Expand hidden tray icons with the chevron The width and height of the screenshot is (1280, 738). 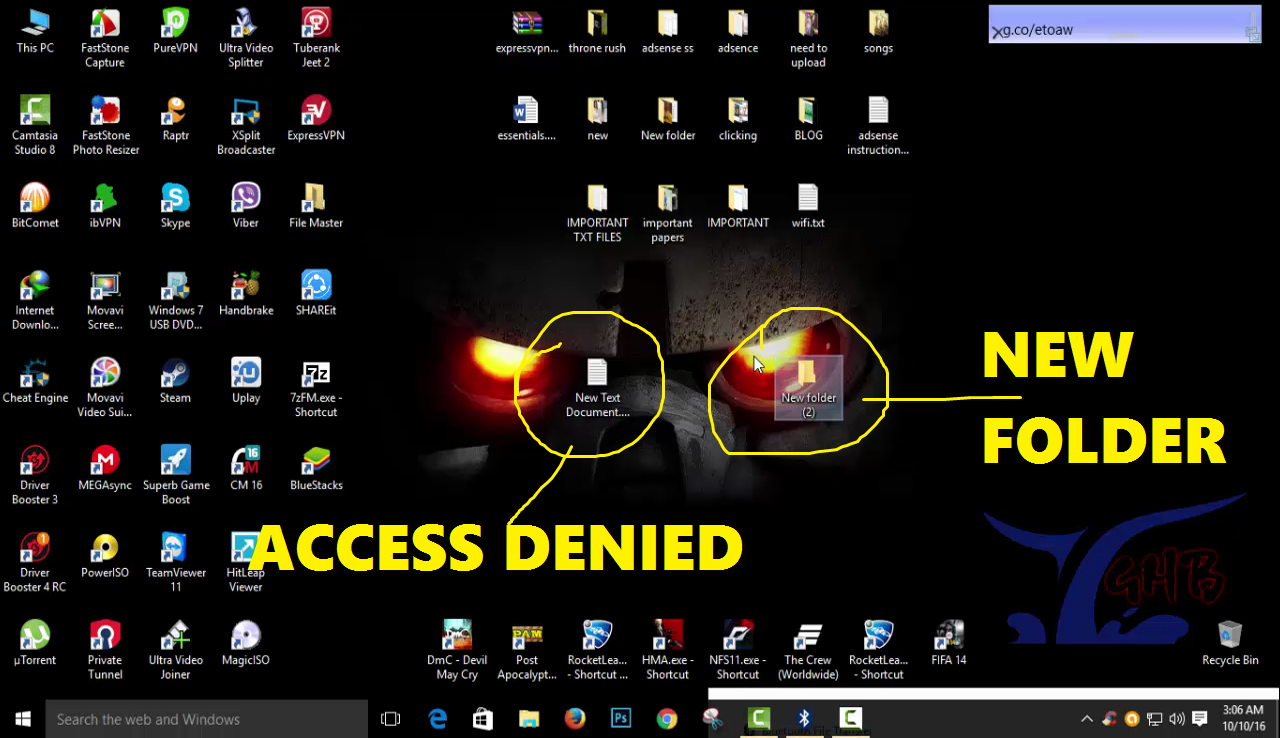tap(1086, 718)
